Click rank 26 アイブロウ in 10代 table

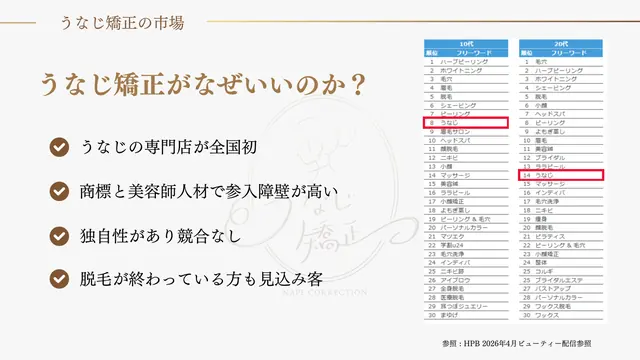click(x=466, y=280)
